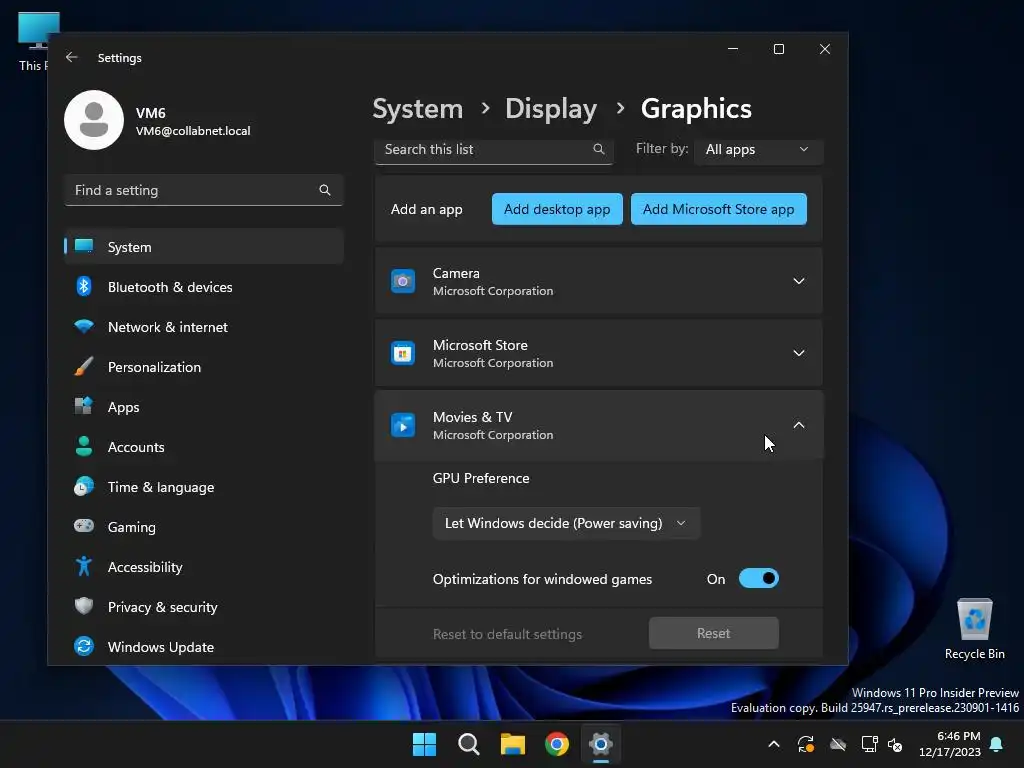Click the Microsoft Store app icon
The image size is (1024, 768).
(403, 353)
